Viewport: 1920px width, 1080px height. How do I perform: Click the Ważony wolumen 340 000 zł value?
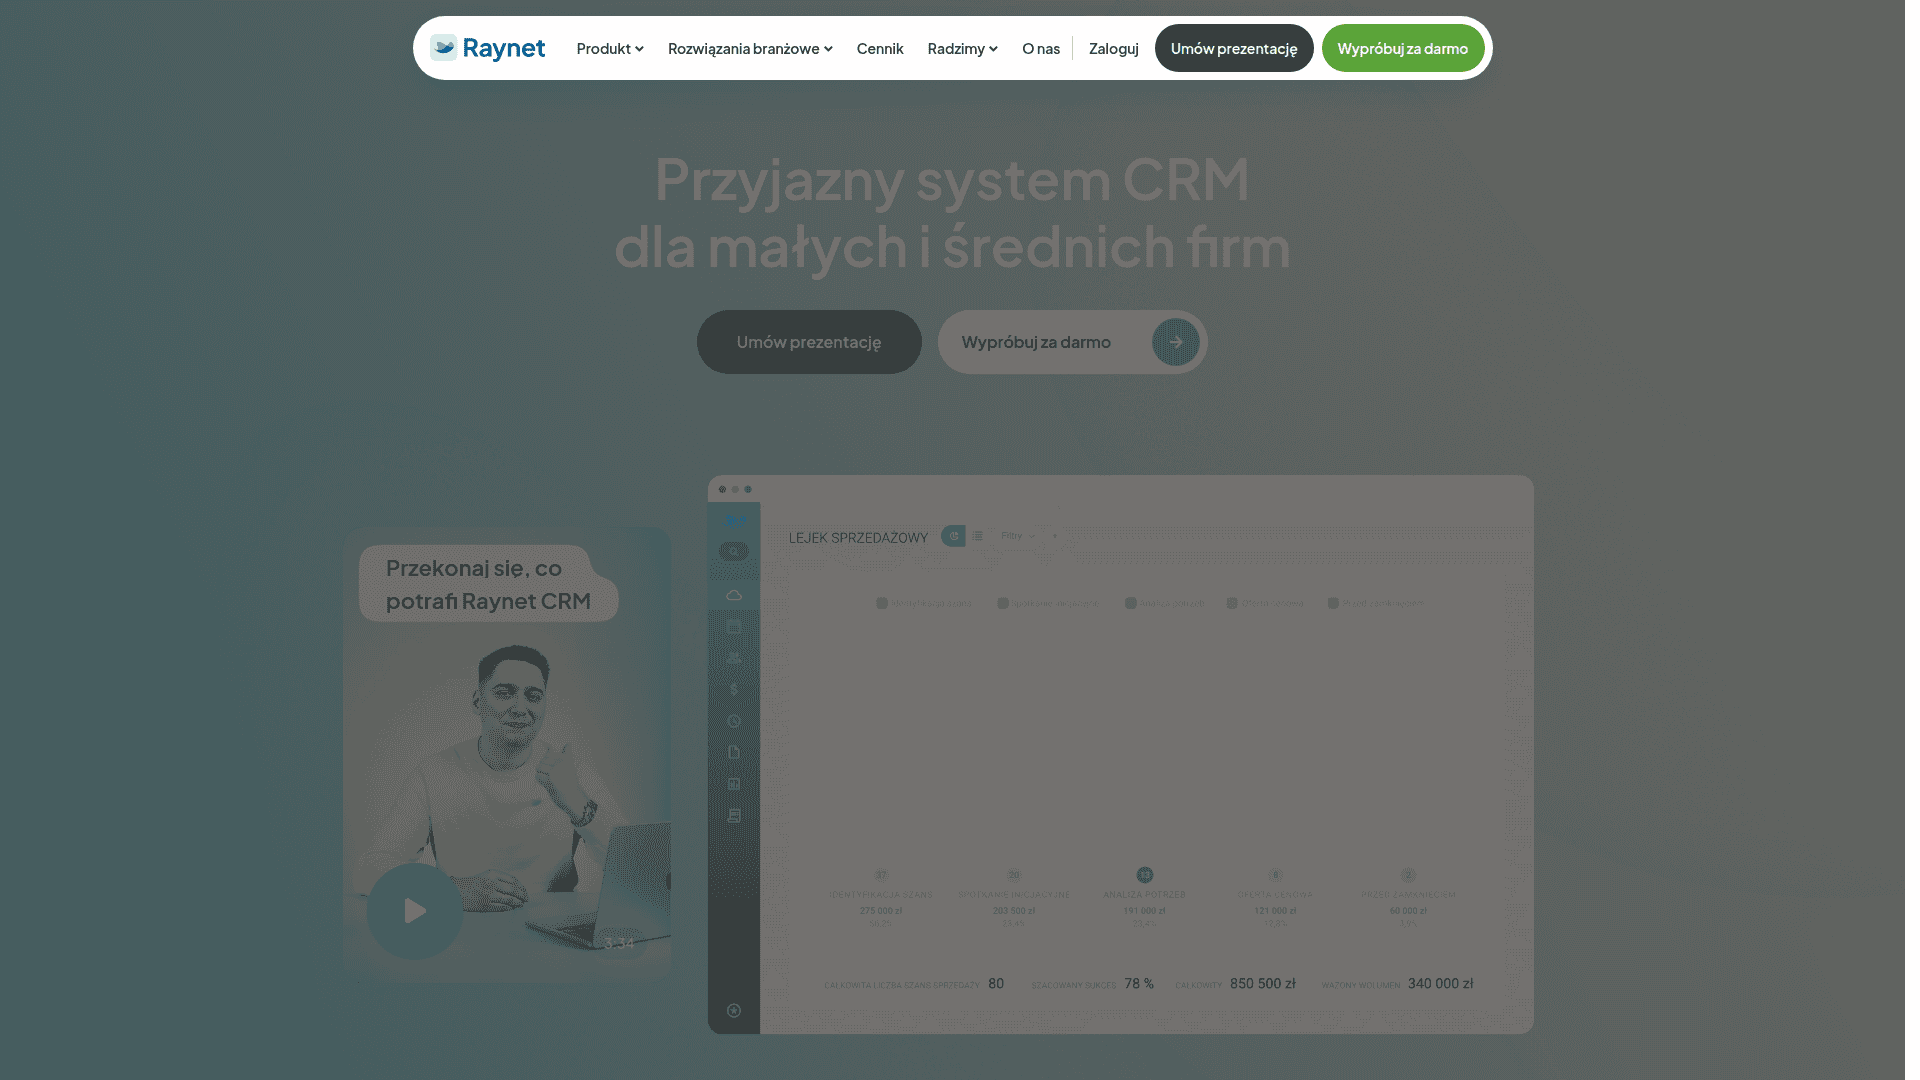[1441, 984]
